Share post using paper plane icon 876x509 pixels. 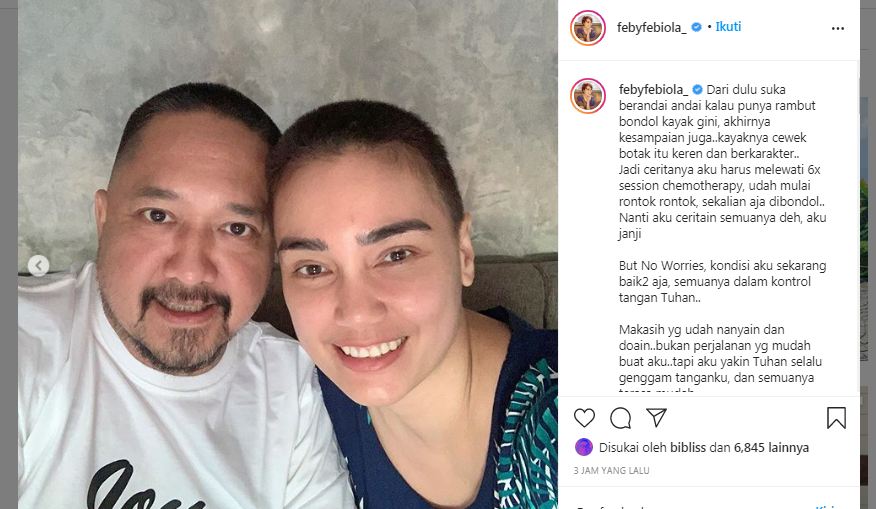click(656, 417)
